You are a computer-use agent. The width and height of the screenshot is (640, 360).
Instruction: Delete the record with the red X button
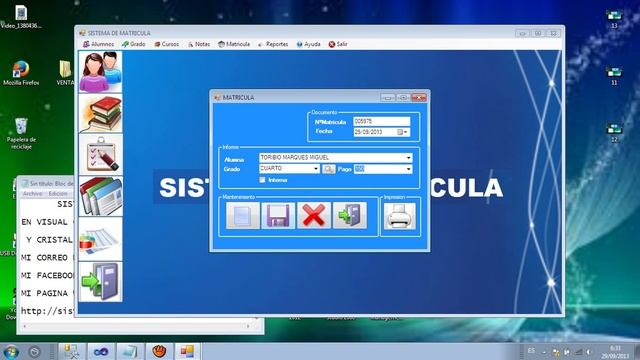point(314,216)
